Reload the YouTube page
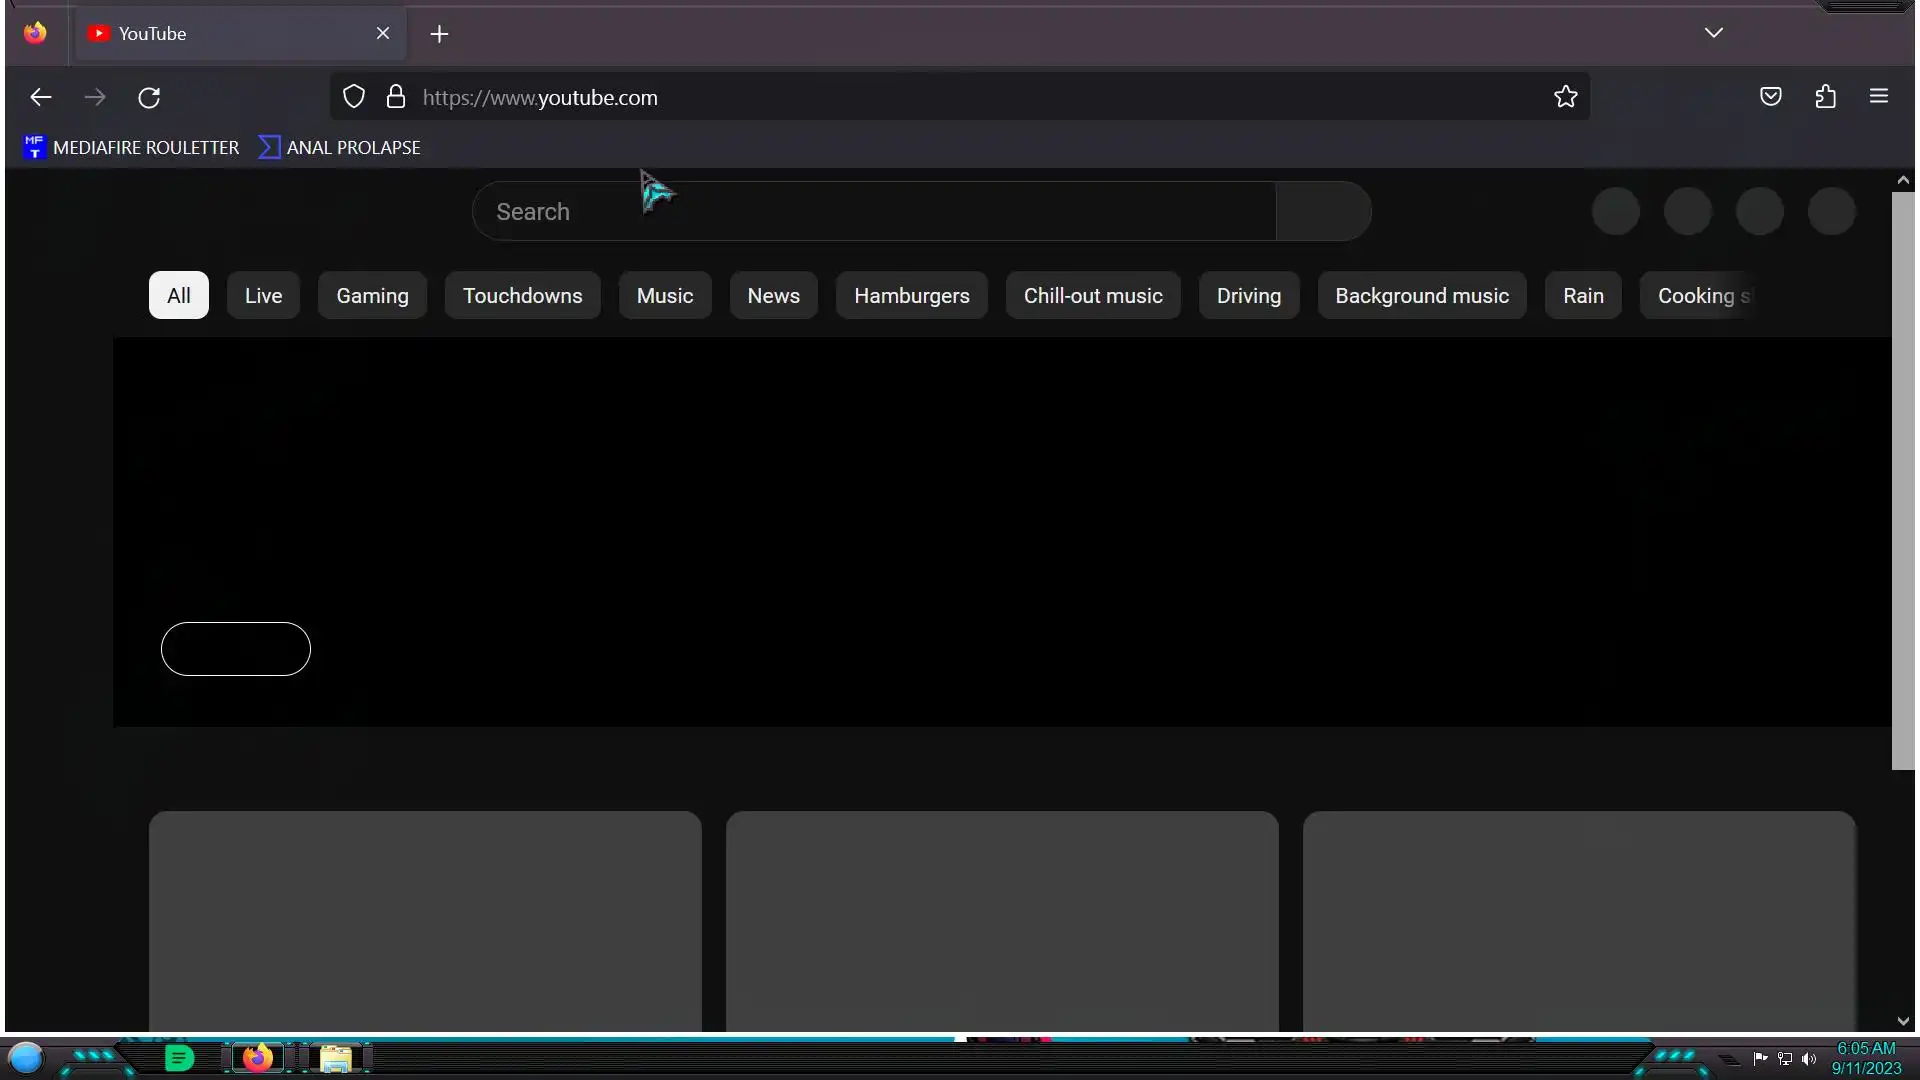 [x=149, y=97]
